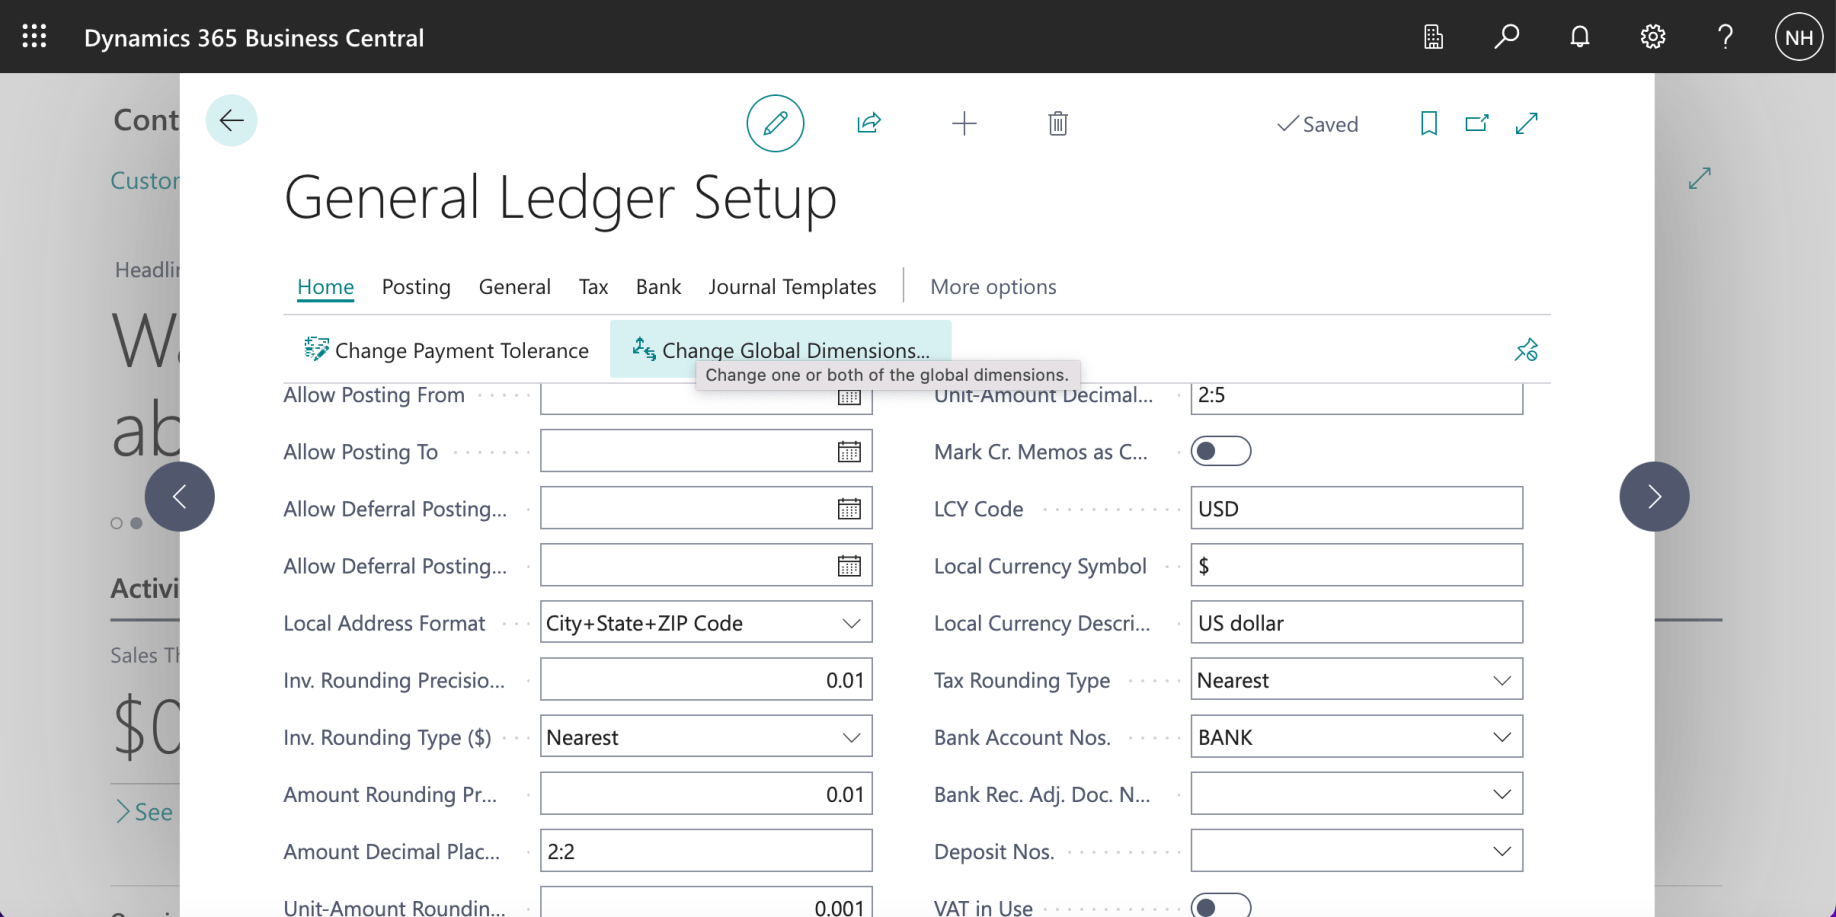Open calendar for first Allow Deferral Posting field
Screen dimensions: 1836x917
pyautogui.click(x=849, y=509)
